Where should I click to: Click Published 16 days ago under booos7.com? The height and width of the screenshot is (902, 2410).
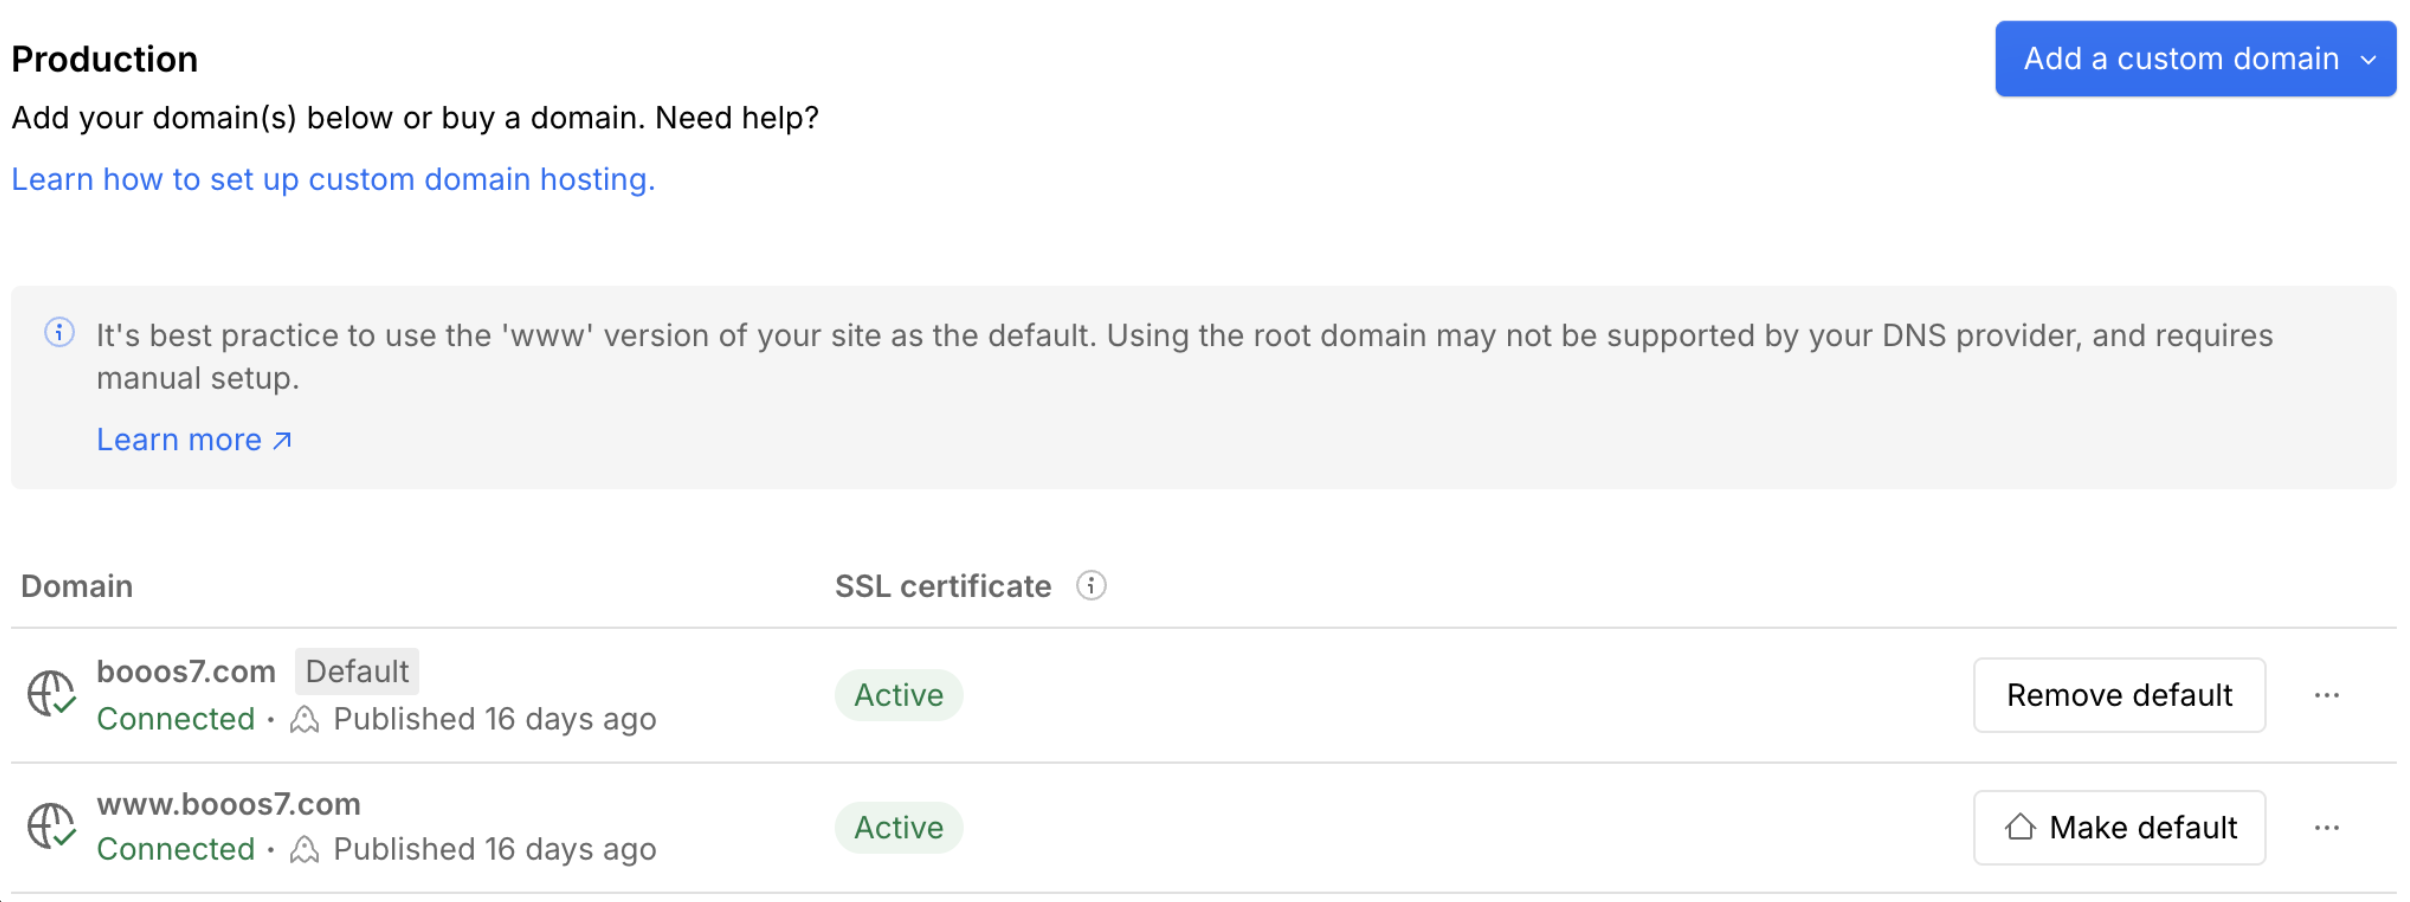tap(495, 719)
